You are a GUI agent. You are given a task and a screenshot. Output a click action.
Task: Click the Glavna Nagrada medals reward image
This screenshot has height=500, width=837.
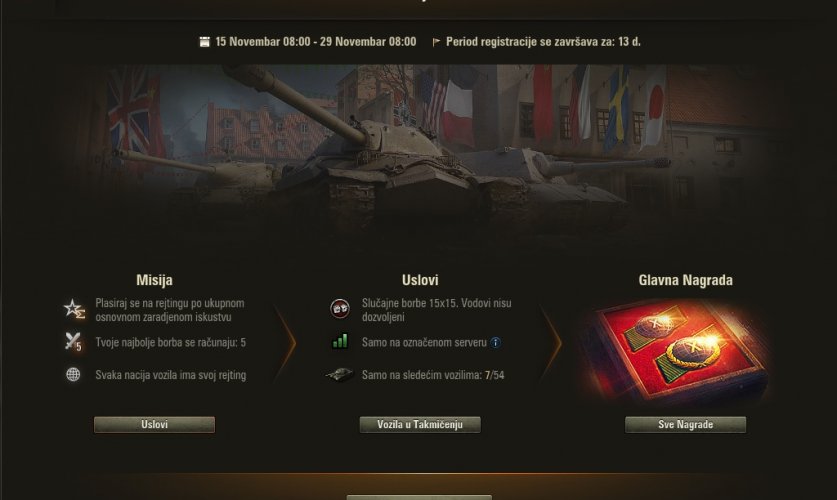677,352
